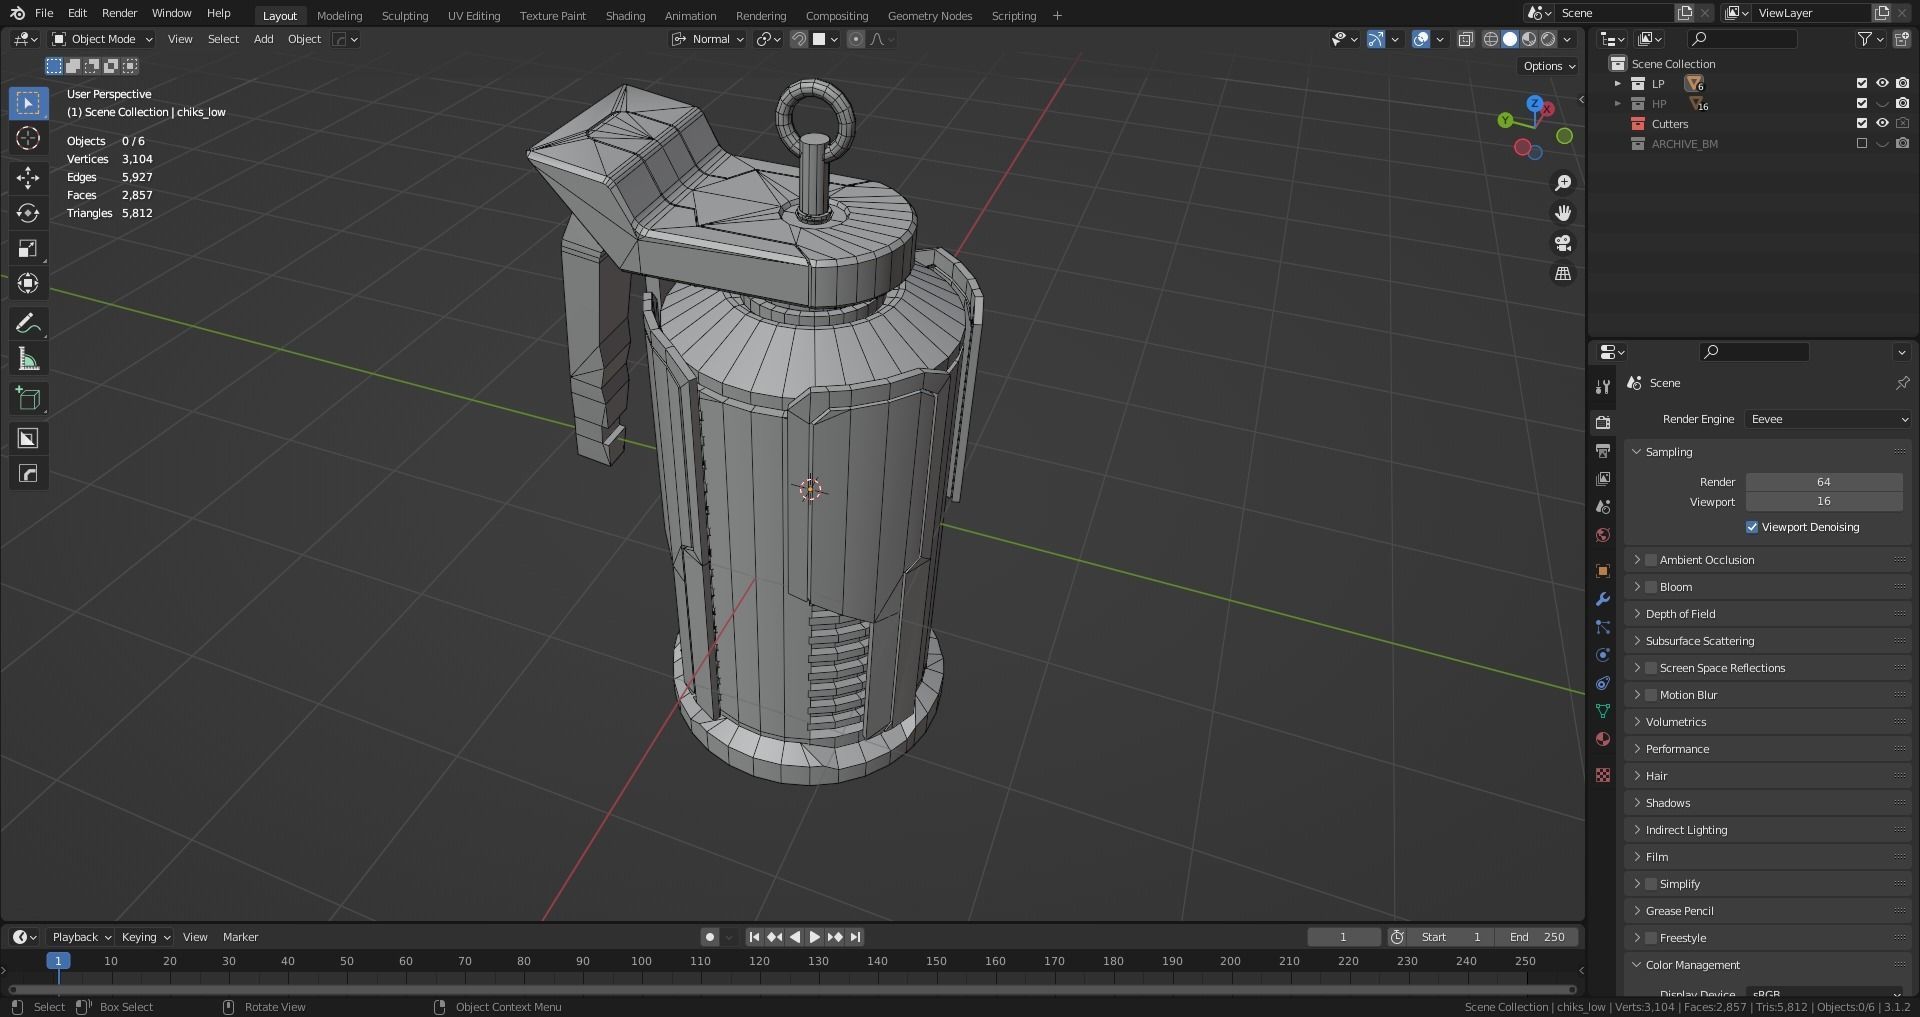This screenshot has width=1920, height=1017.
Task: Select the Annotate tool
Action: [28, 323]
